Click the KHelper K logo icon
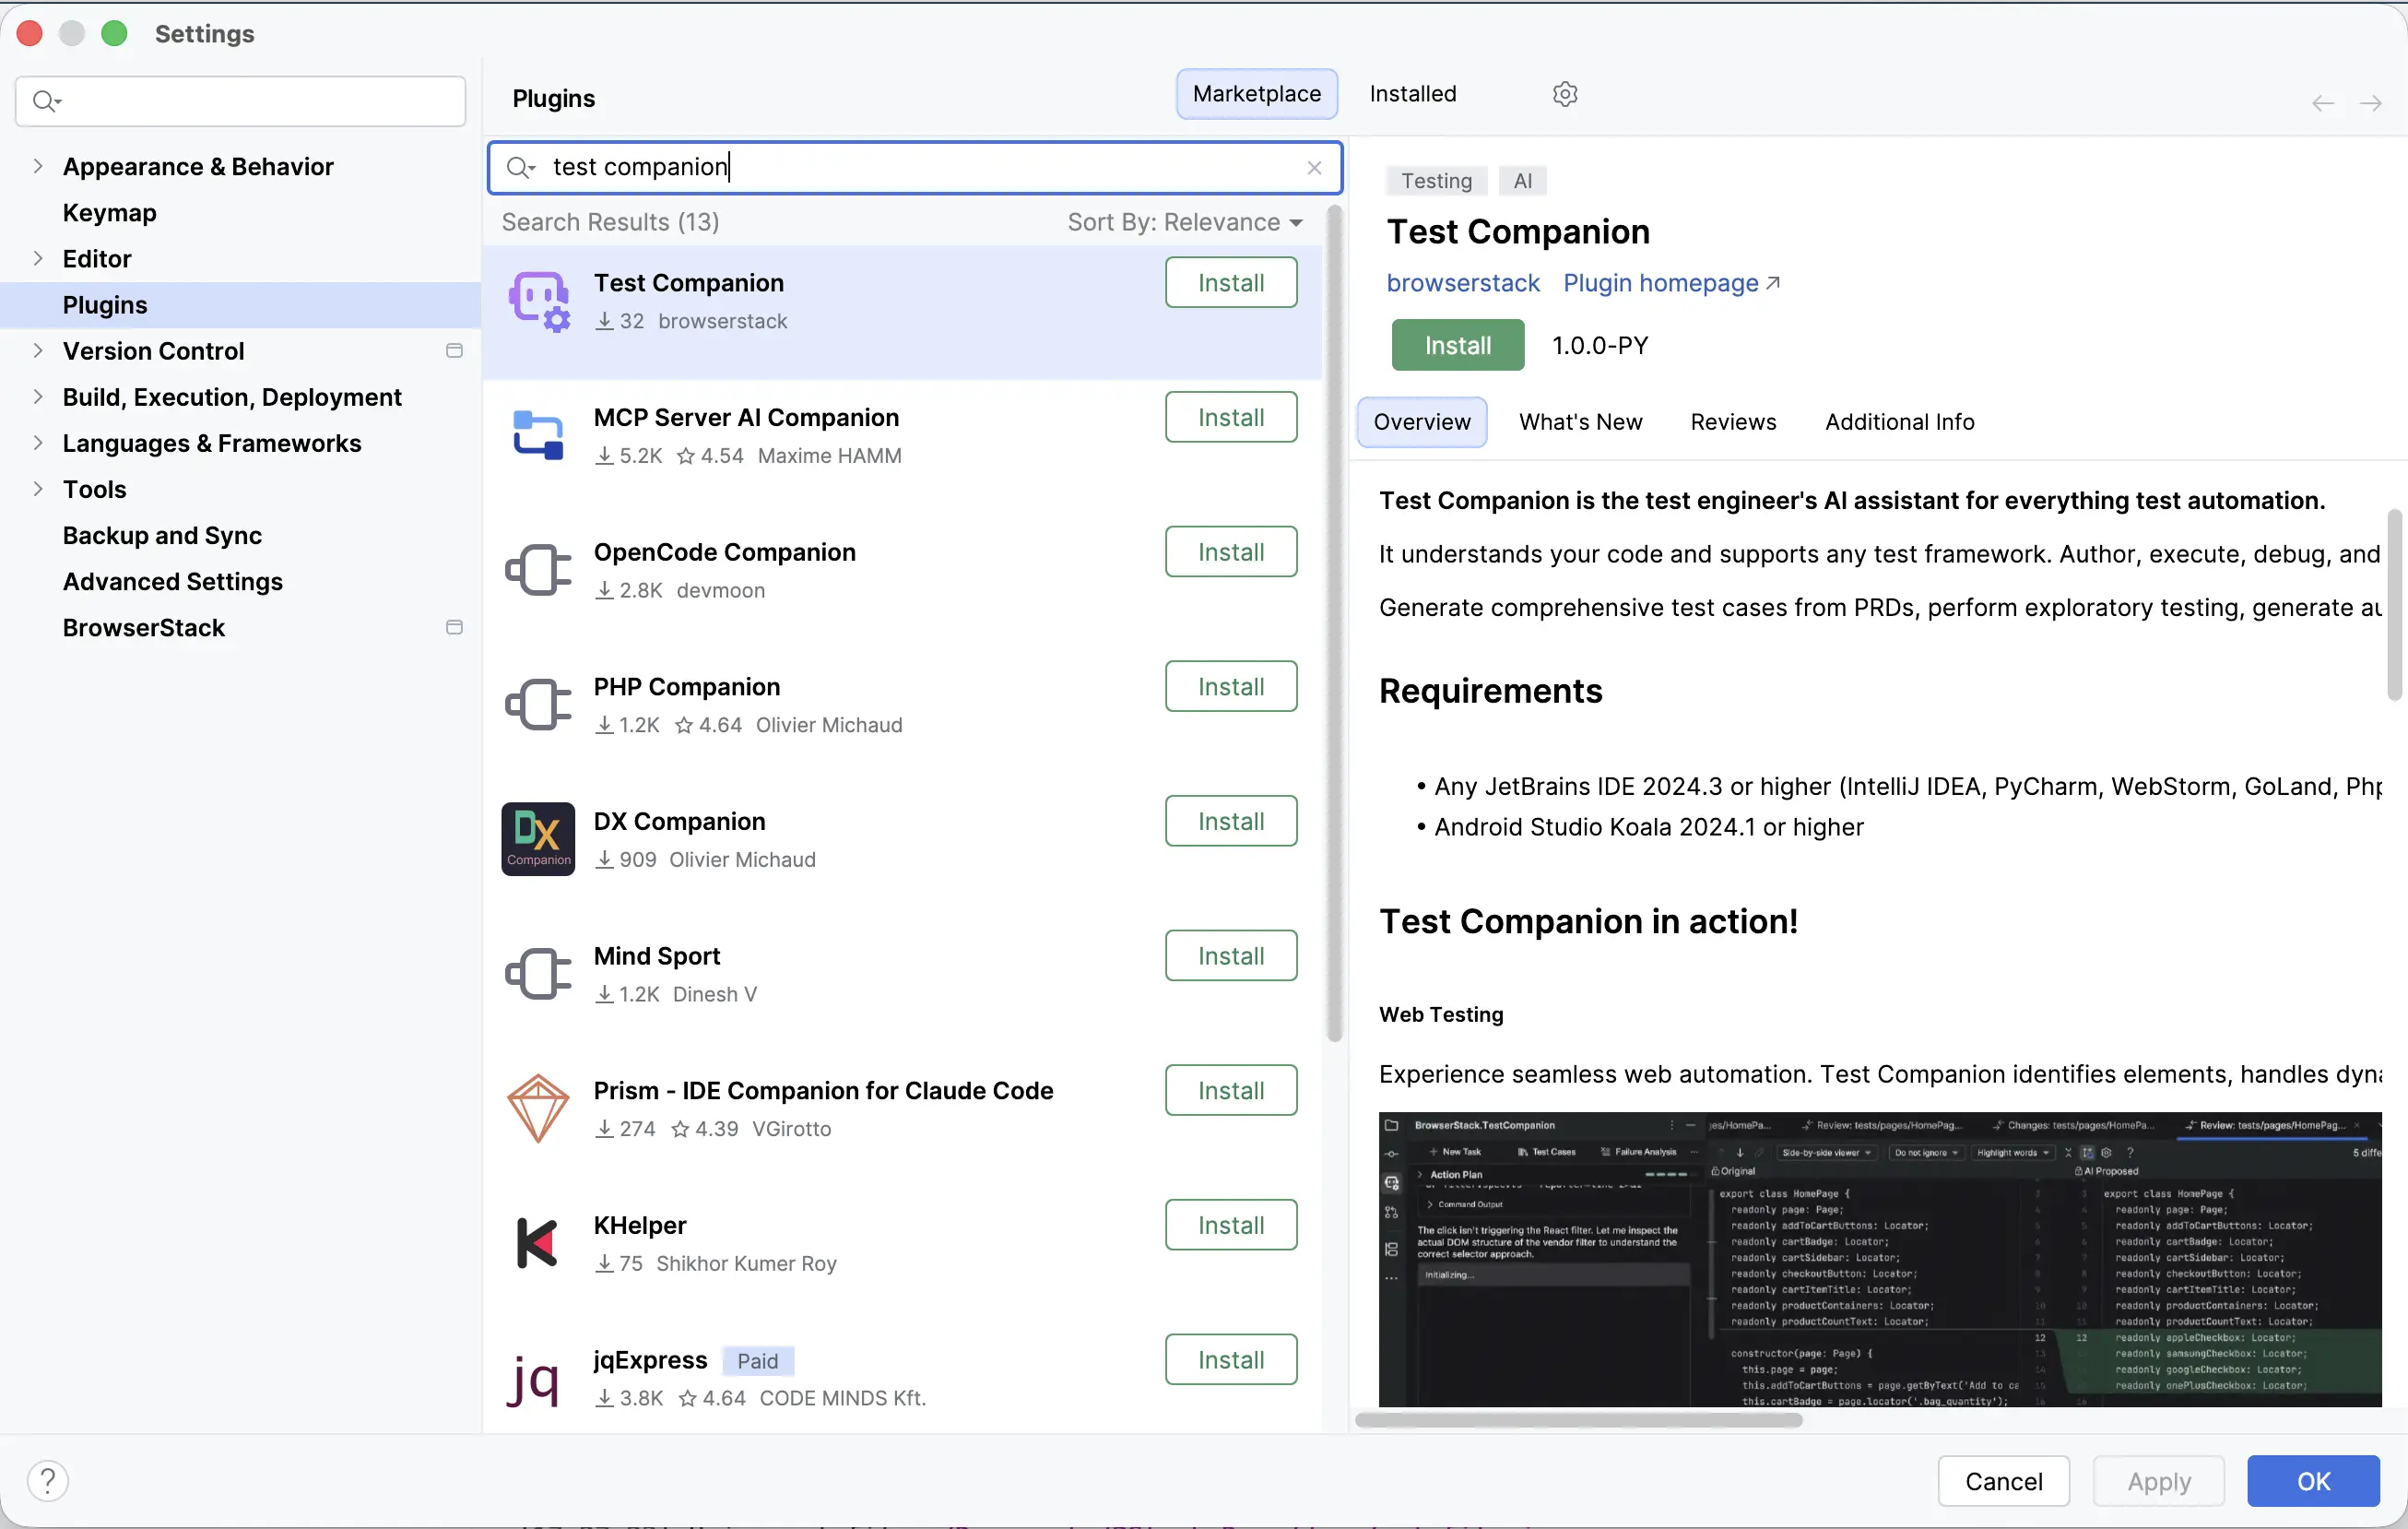 pyautogui.click(x=537, y=1243)
